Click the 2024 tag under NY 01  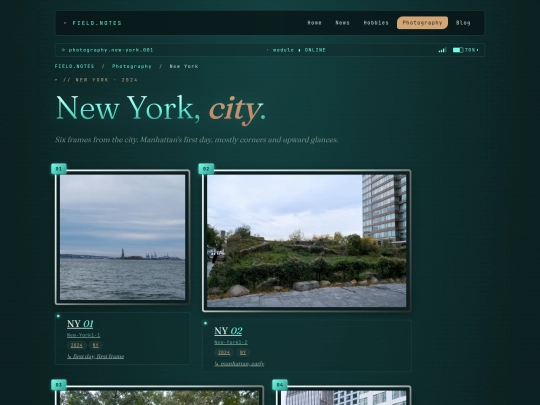click(76, 345)
